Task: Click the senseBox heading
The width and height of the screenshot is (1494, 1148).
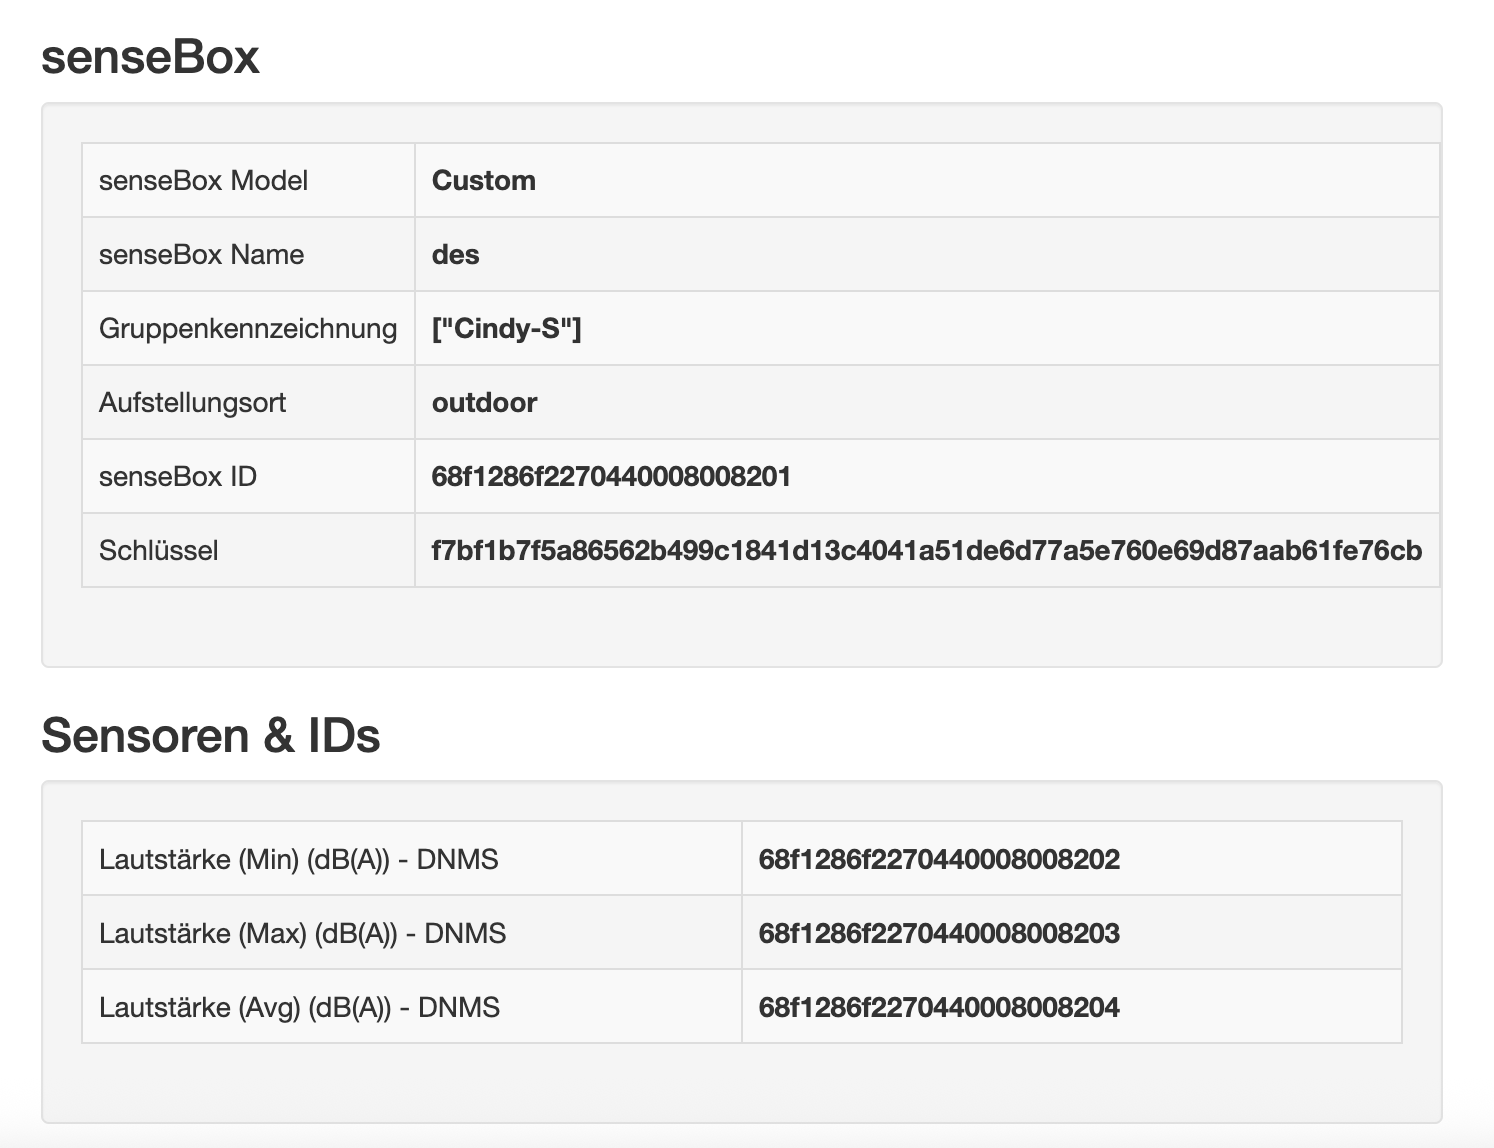Action: 148,57
